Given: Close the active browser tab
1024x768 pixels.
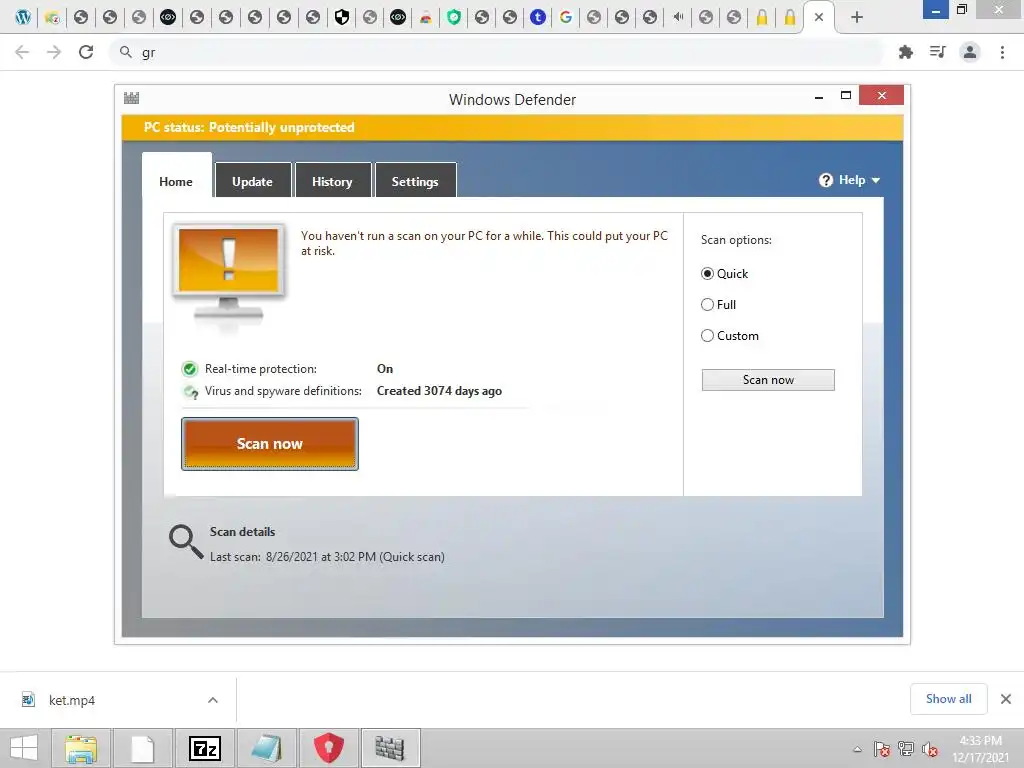Looking at the screenshot, I should pos(819,18).
